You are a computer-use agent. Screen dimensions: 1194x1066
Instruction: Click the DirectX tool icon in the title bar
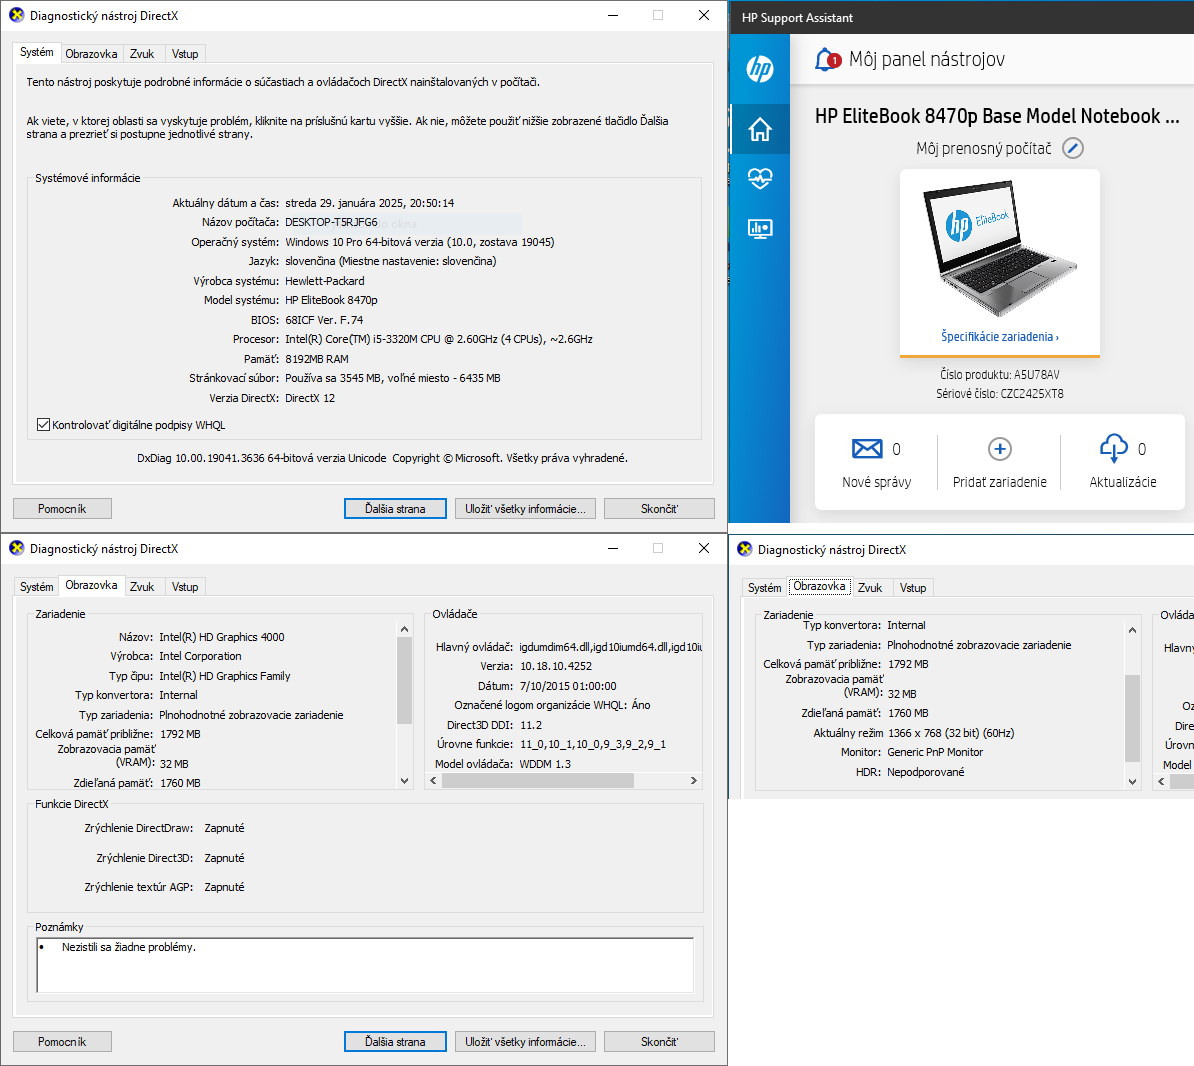click(x=14, y=15)
